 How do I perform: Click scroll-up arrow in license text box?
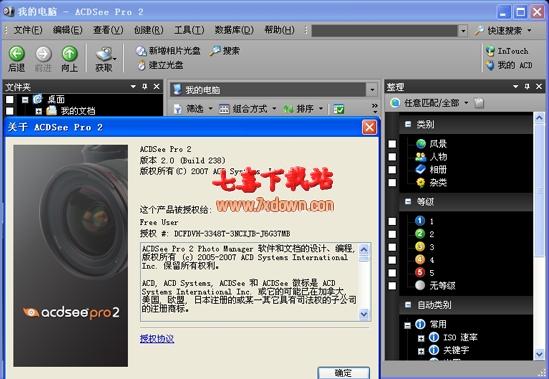click(x=364, y=249)
